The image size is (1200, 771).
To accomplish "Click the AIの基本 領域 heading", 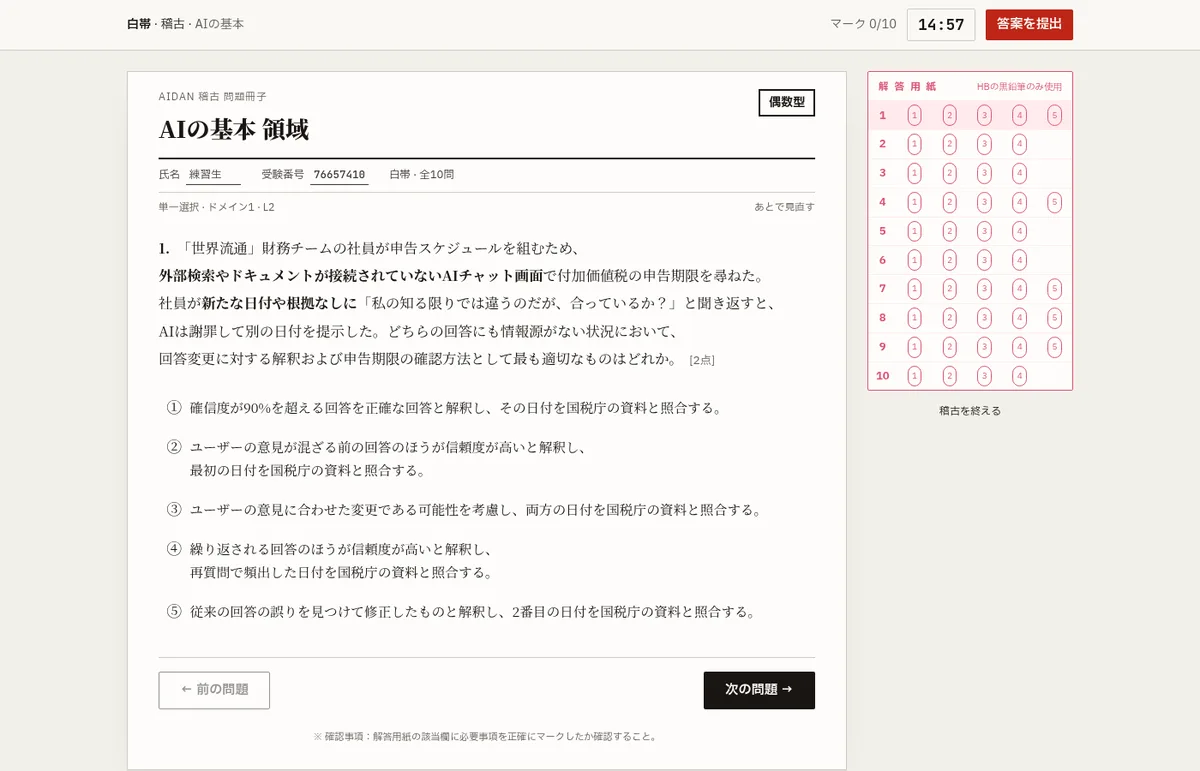I will (234, 130).
